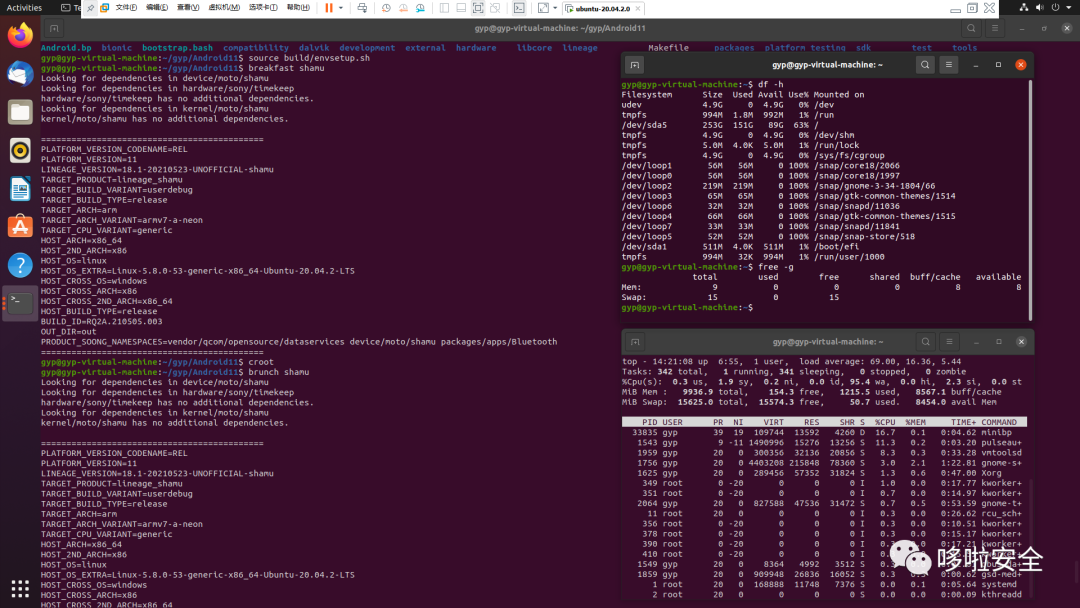Click the Android11 terminal window title

[x=560, y=28]
